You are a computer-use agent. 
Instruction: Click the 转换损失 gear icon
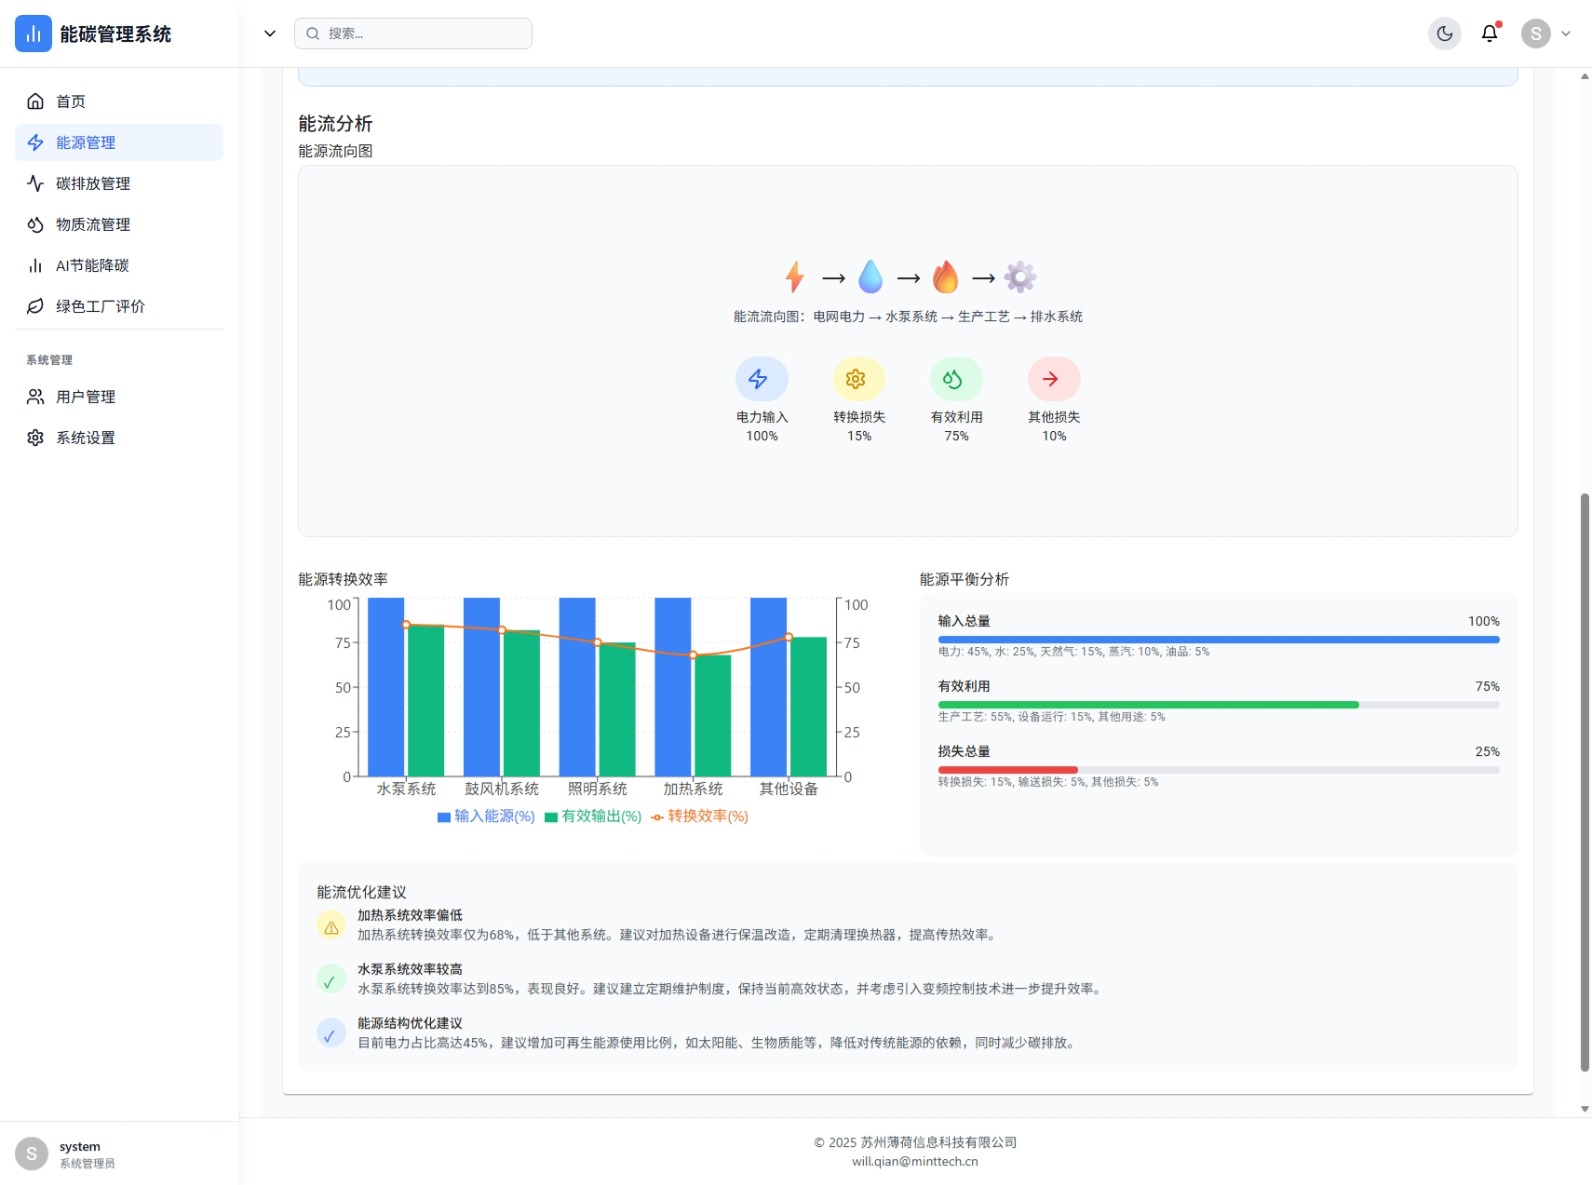tap(858, 379)
